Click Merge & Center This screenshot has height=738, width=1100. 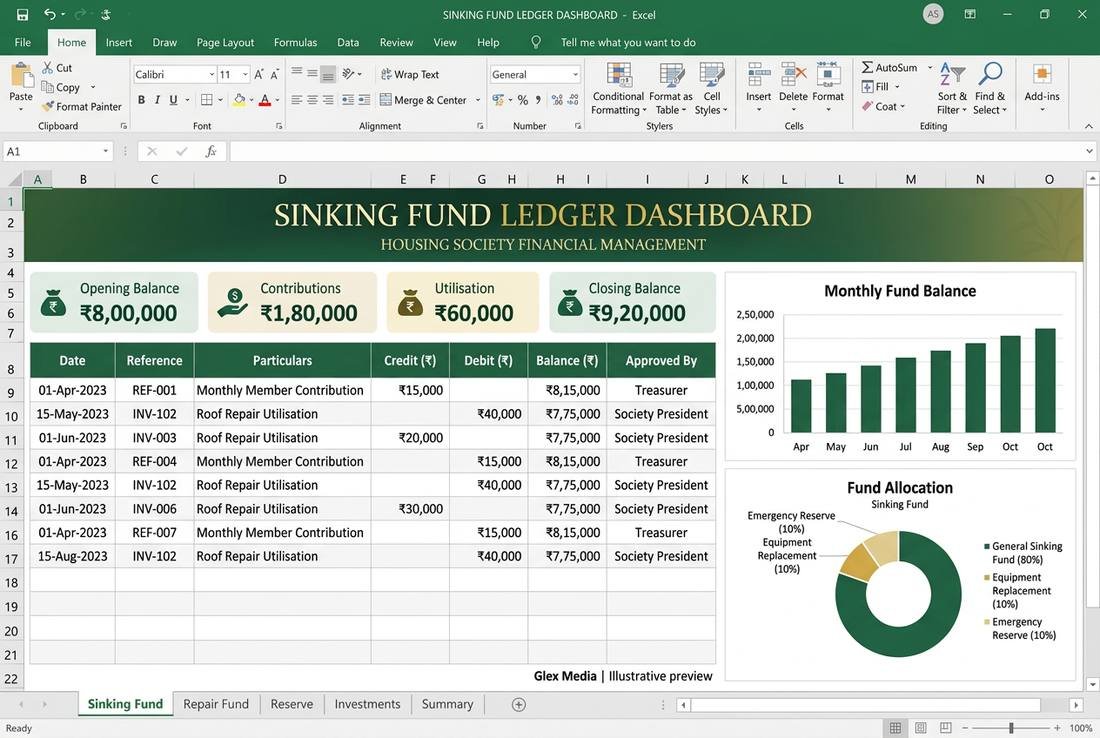click(423, 100)
